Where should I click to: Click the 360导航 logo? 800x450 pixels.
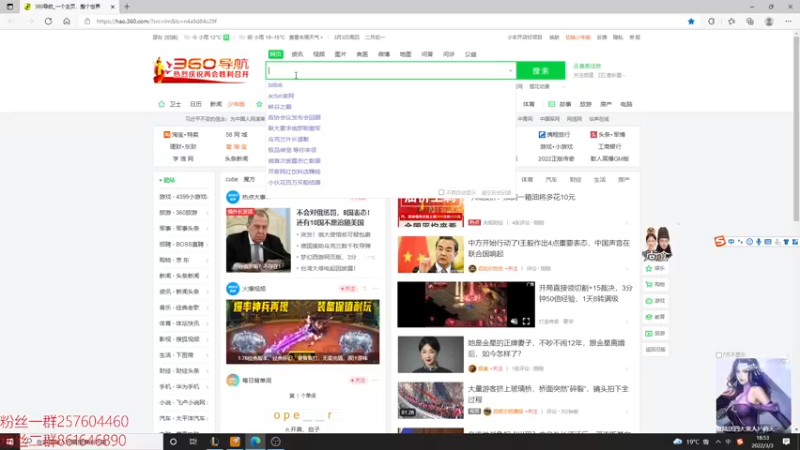pyautogui.click(x=202, y=69)
